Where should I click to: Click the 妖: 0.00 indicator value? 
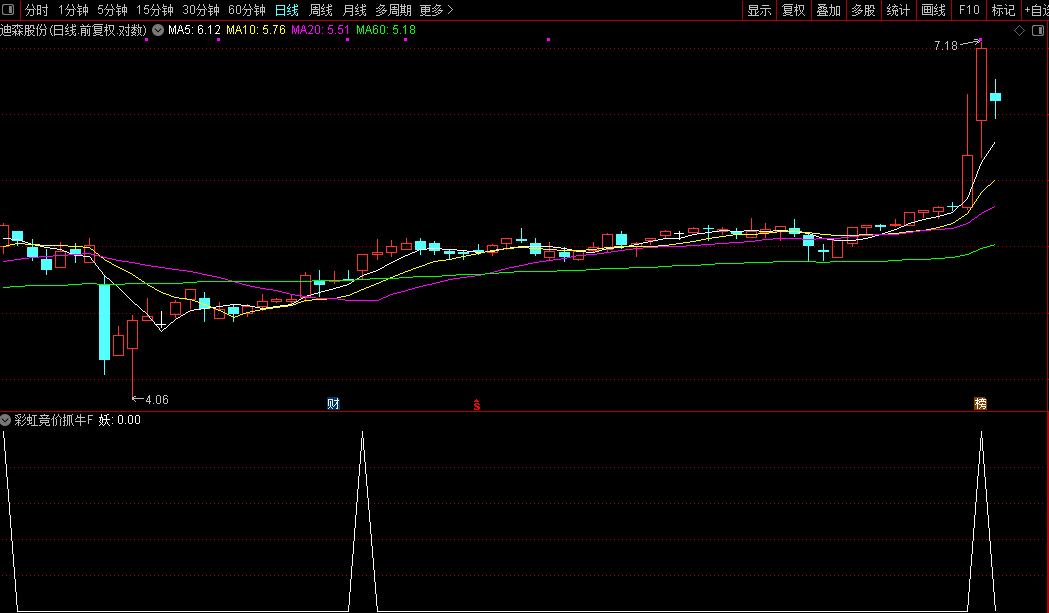(120, 420)
